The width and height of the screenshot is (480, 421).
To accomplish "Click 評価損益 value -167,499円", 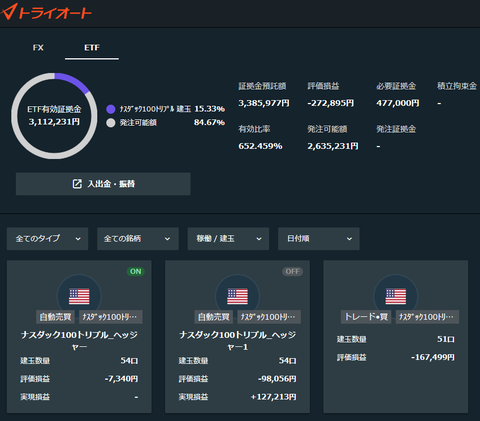I will click(433, 357).
